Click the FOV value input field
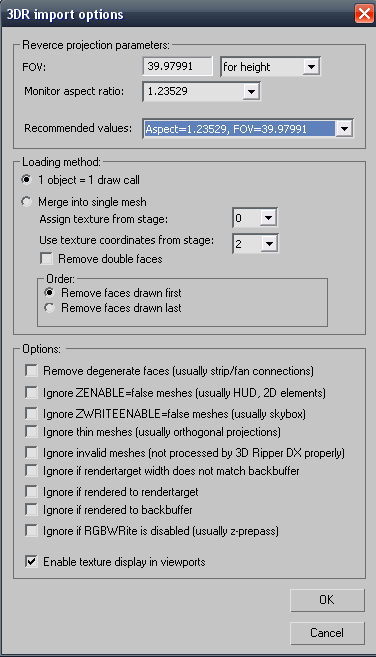This screenshot has height=657, width=376. pyautogui.click(x=177, y=66)
